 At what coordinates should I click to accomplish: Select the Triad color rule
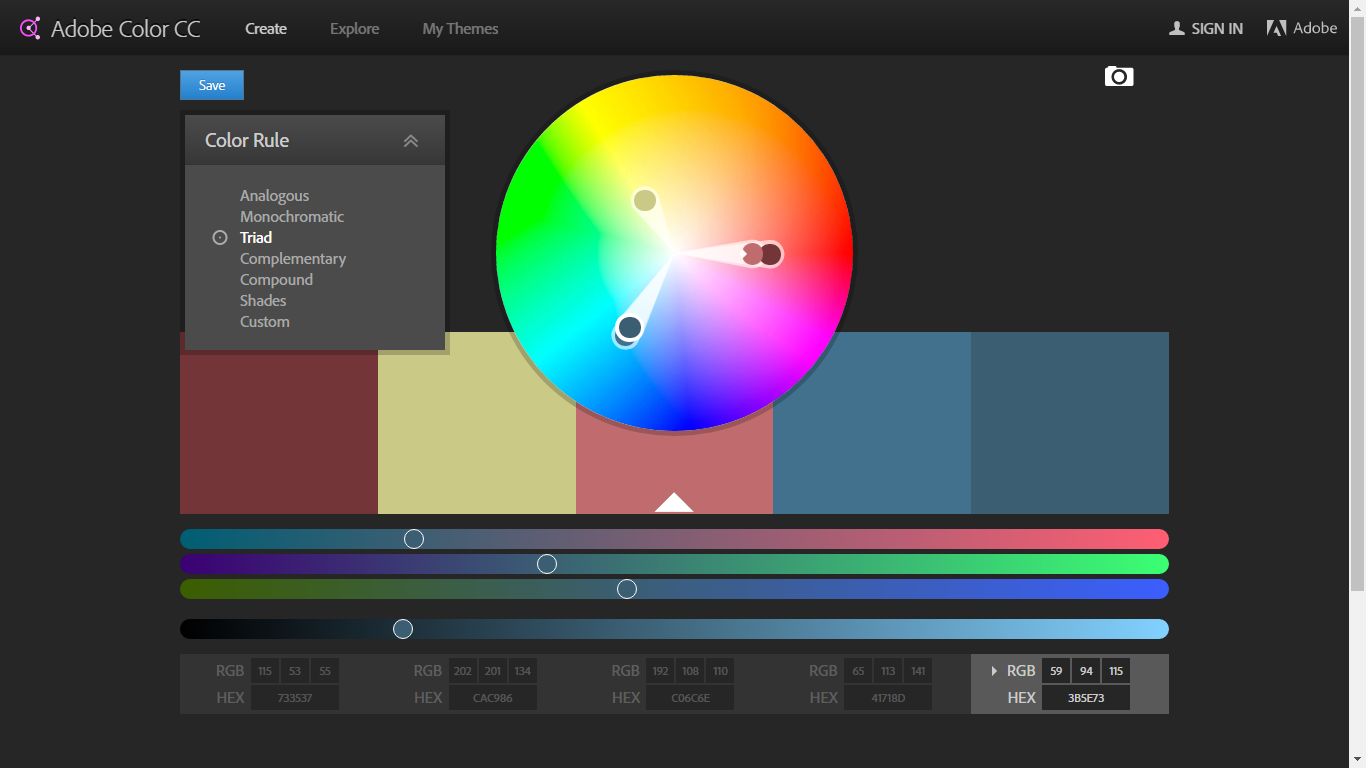click(256, 238)
